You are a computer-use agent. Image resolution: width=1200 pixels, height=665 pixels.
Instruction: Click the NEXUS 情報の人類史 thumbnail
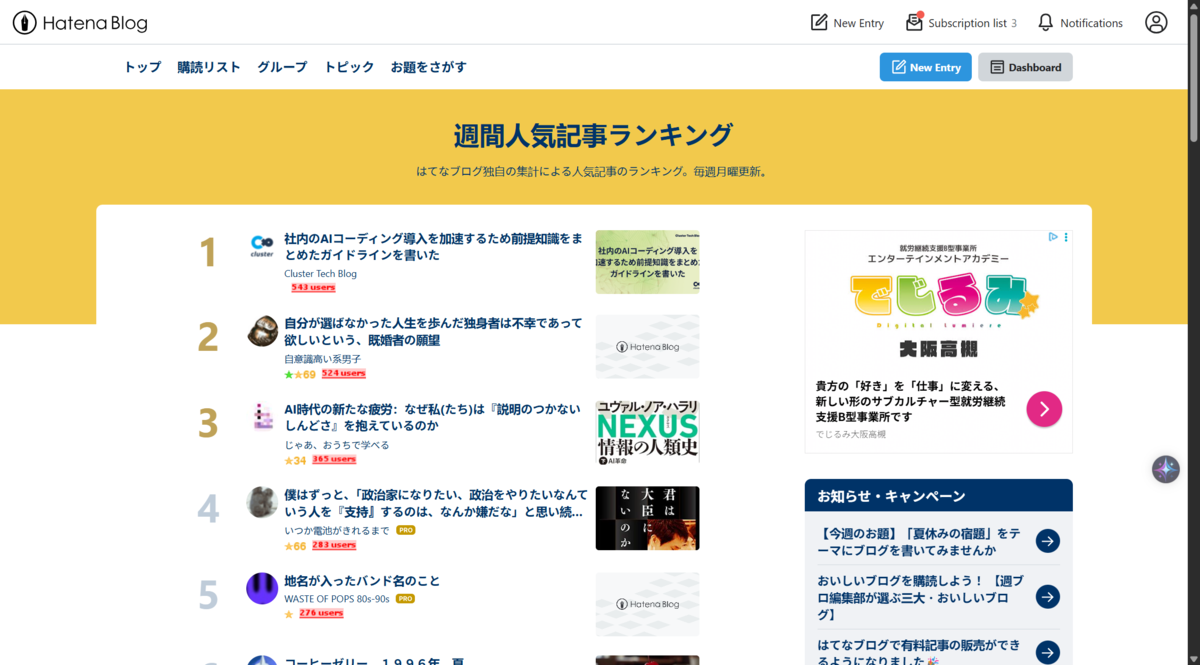coord(647,432)
